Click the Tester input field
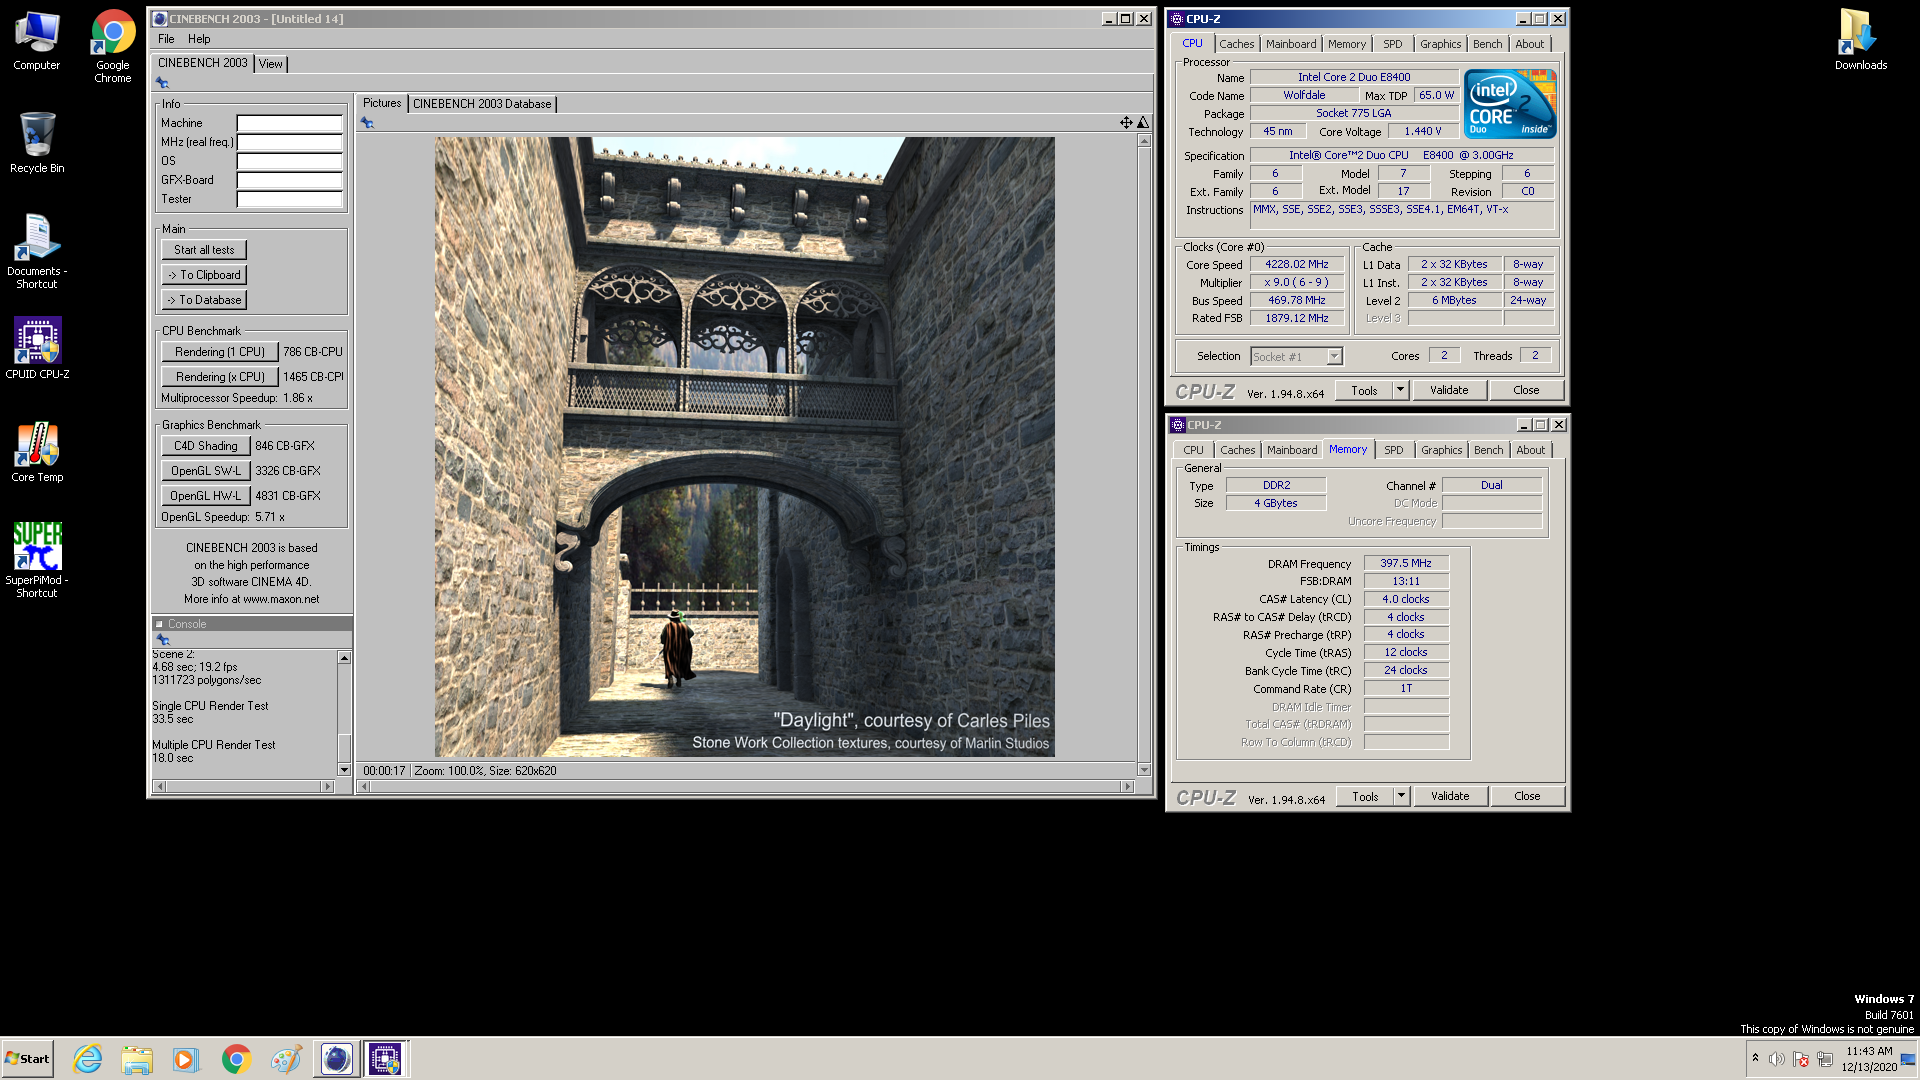Screen dimensions: 1920x1080 click(x=290, y=199)
